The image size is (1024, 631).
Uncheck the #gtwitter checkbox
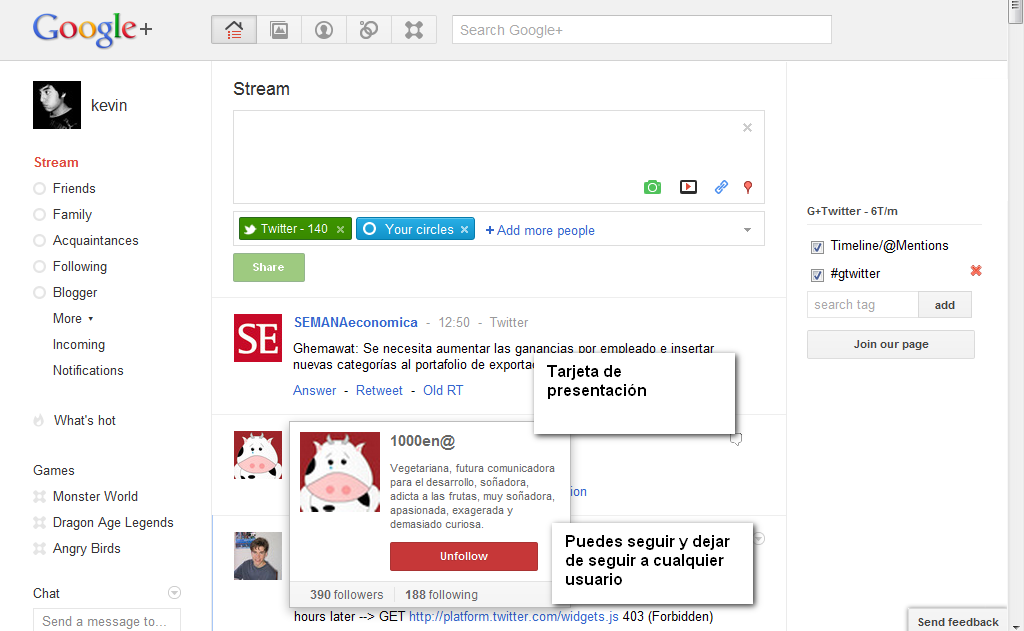tap(817, 275)
